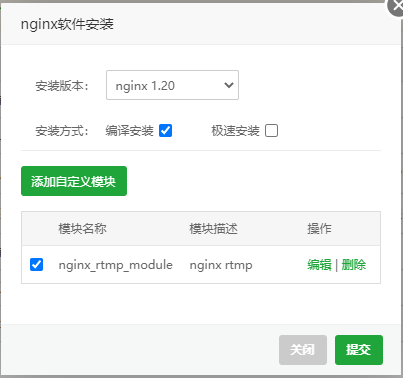Toggle the 编译安装 checkbox
Viewport: 403px width, 378px height.
coord(165,131)
